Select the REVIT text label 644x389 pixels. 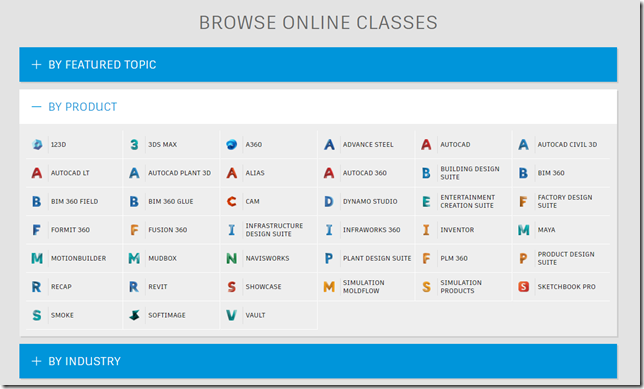pyautogui.click(x=158, y=286)
